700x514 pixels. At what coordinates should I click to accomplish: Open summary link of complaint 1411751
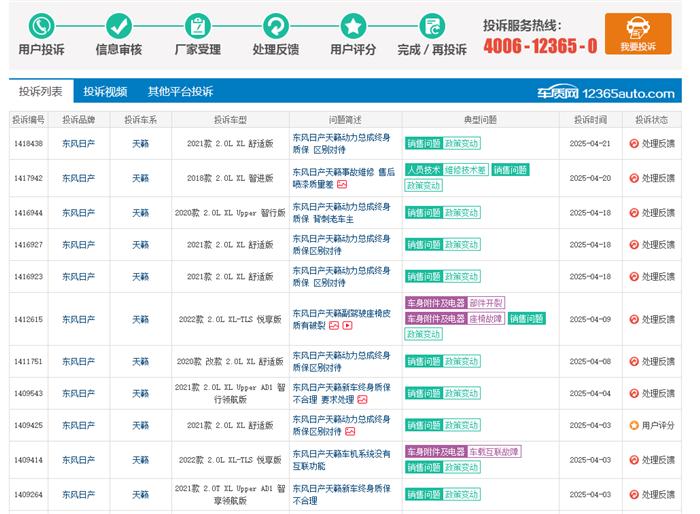[x=342, y=361]
